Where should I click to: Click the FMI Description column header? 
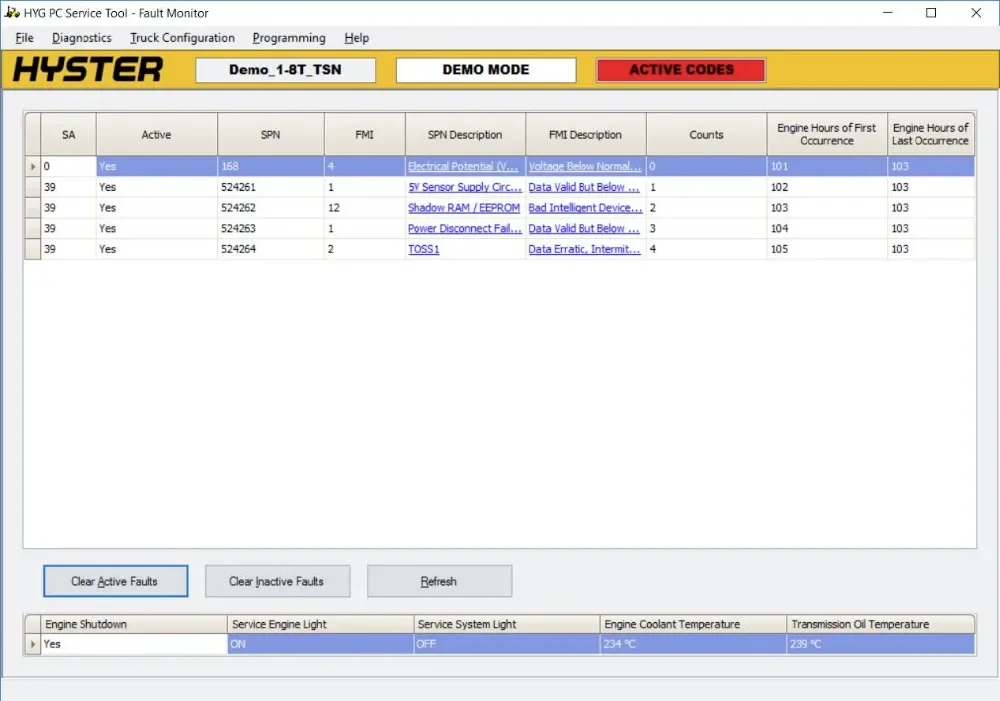(585, 135)
